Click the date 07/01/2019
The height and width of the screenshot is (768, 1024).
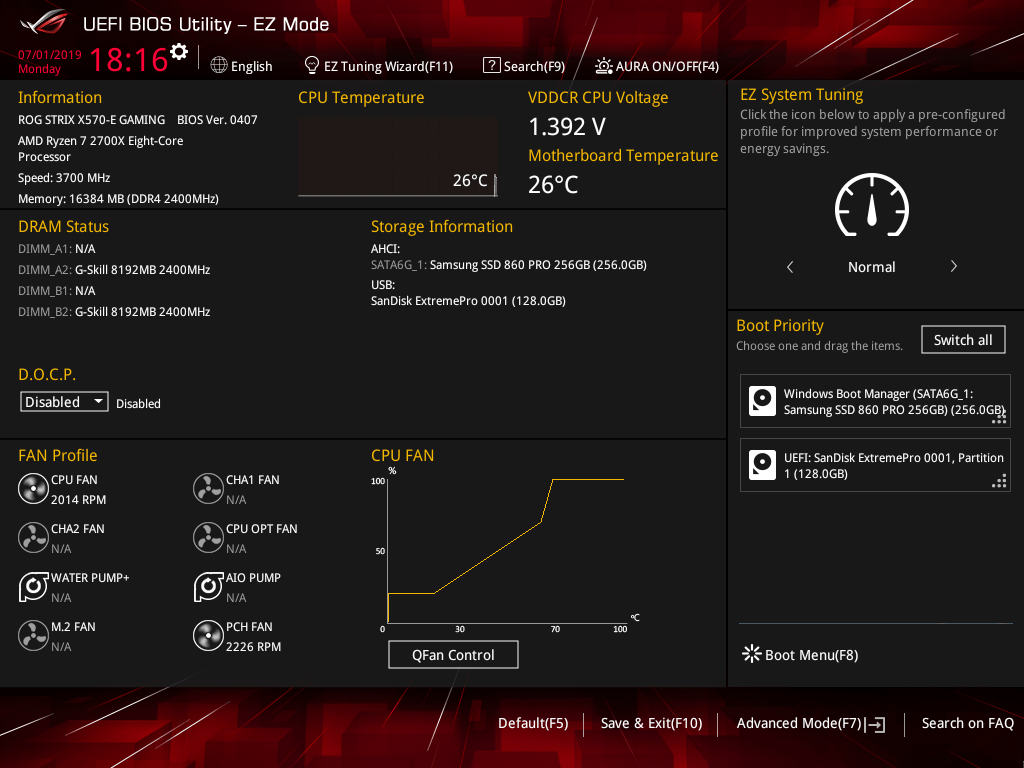coord(50,55)
